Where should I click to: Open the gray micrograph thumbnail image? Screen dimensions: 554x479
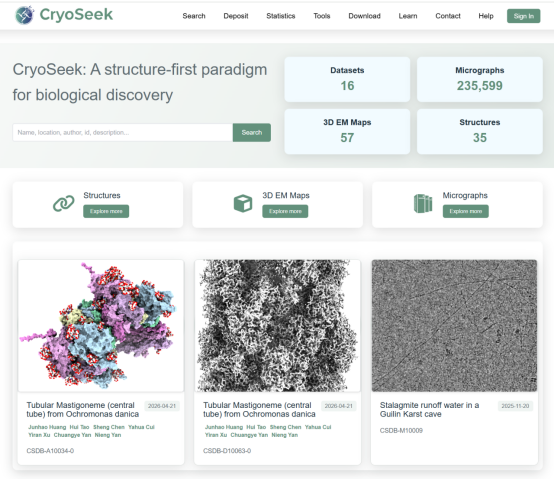(454, 326)
